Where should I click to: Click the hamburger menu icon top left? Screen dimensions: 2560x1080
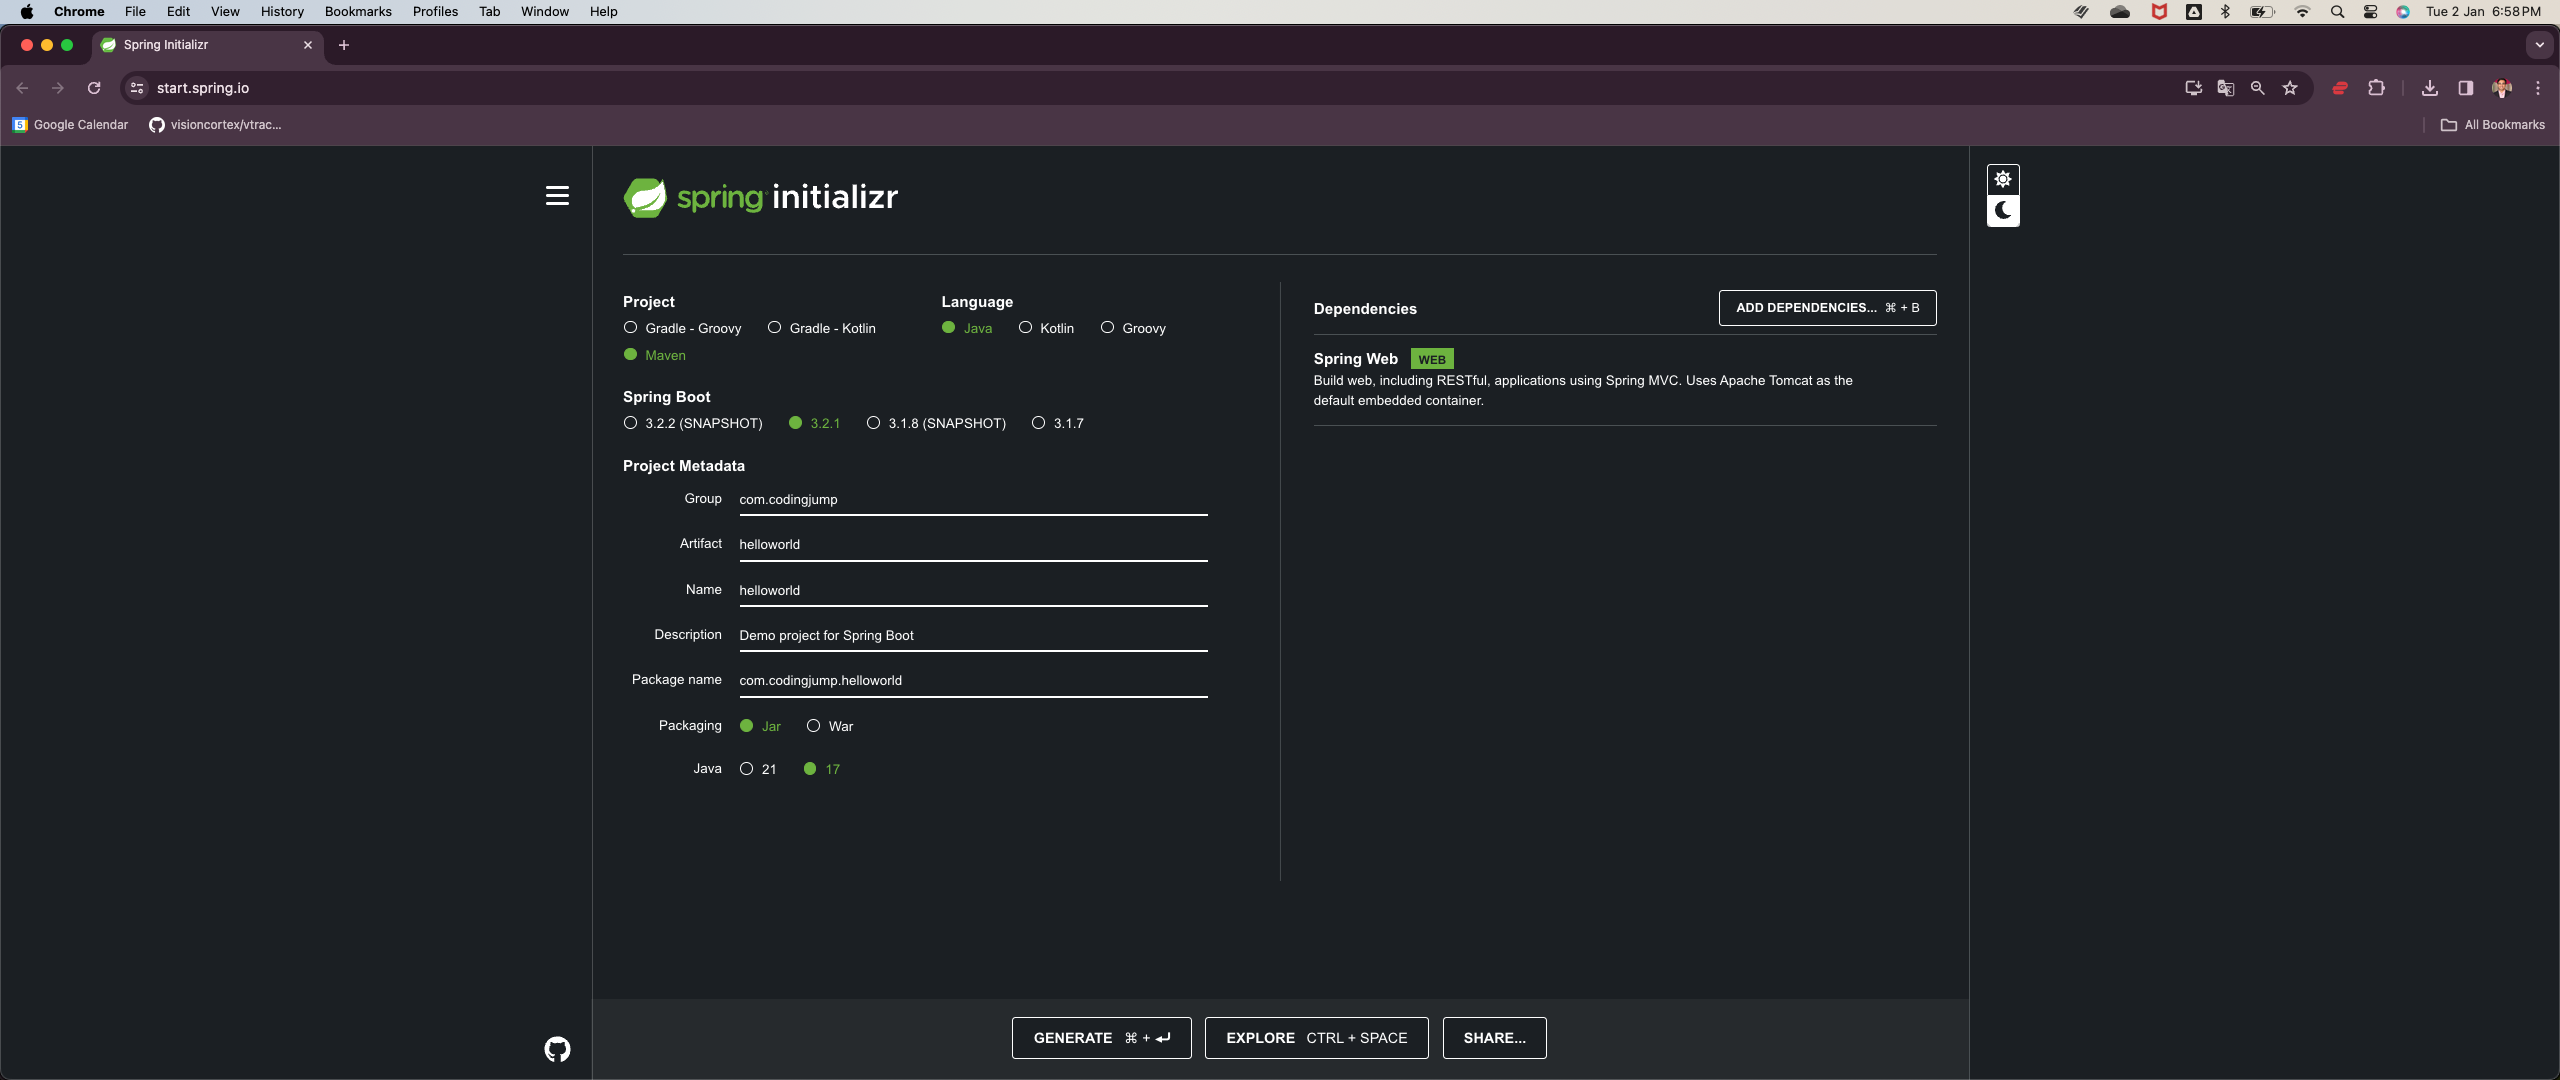tap(557, 196)
